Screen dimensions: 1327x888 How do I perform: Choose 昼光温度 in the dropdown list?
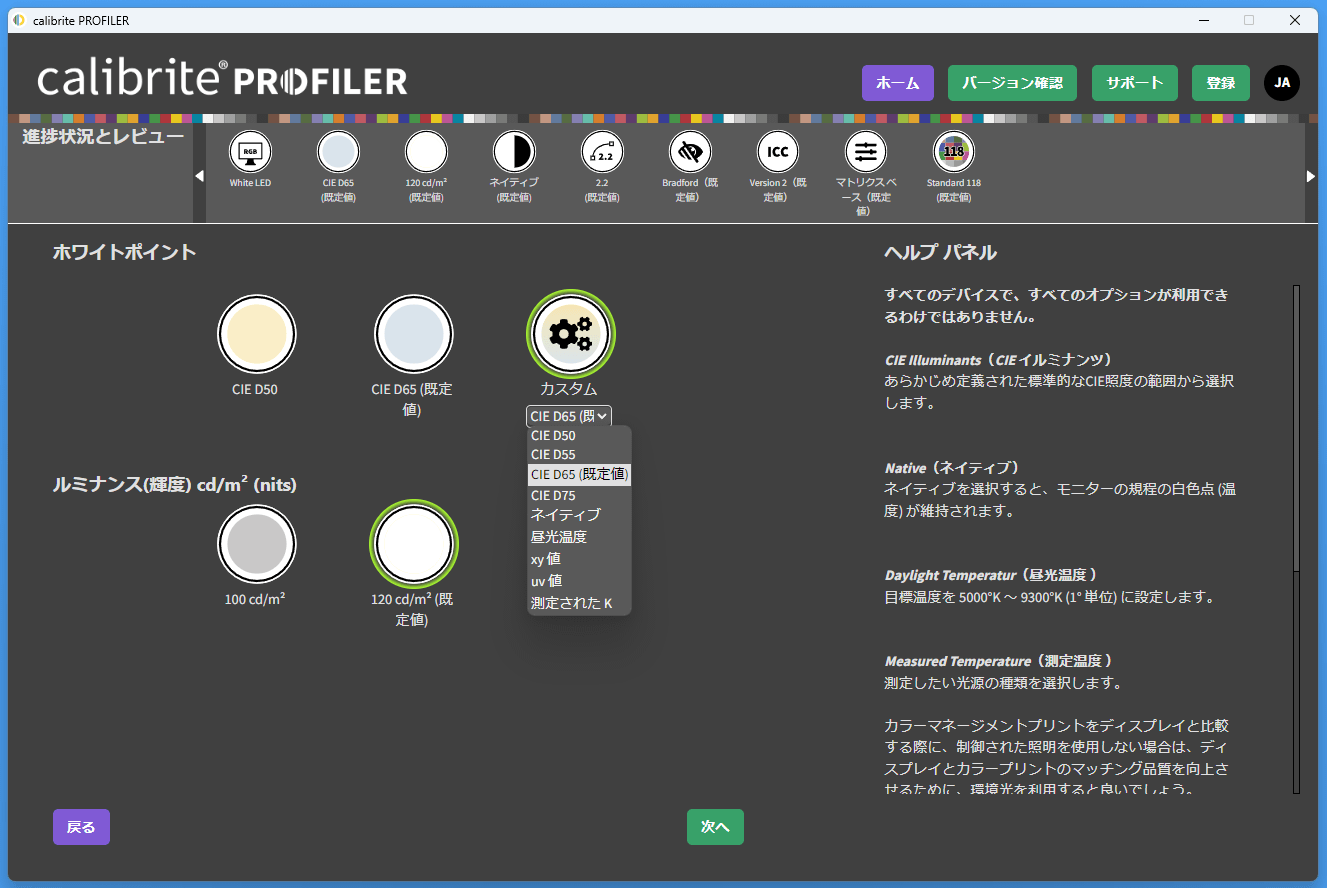579,537
